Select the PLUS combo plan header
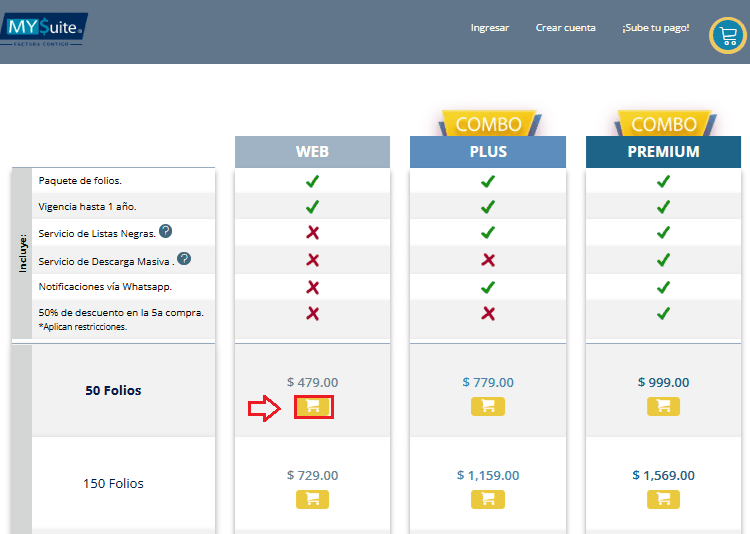The width and height of the screenshot is (750, 534). click(x=488, y=152)
